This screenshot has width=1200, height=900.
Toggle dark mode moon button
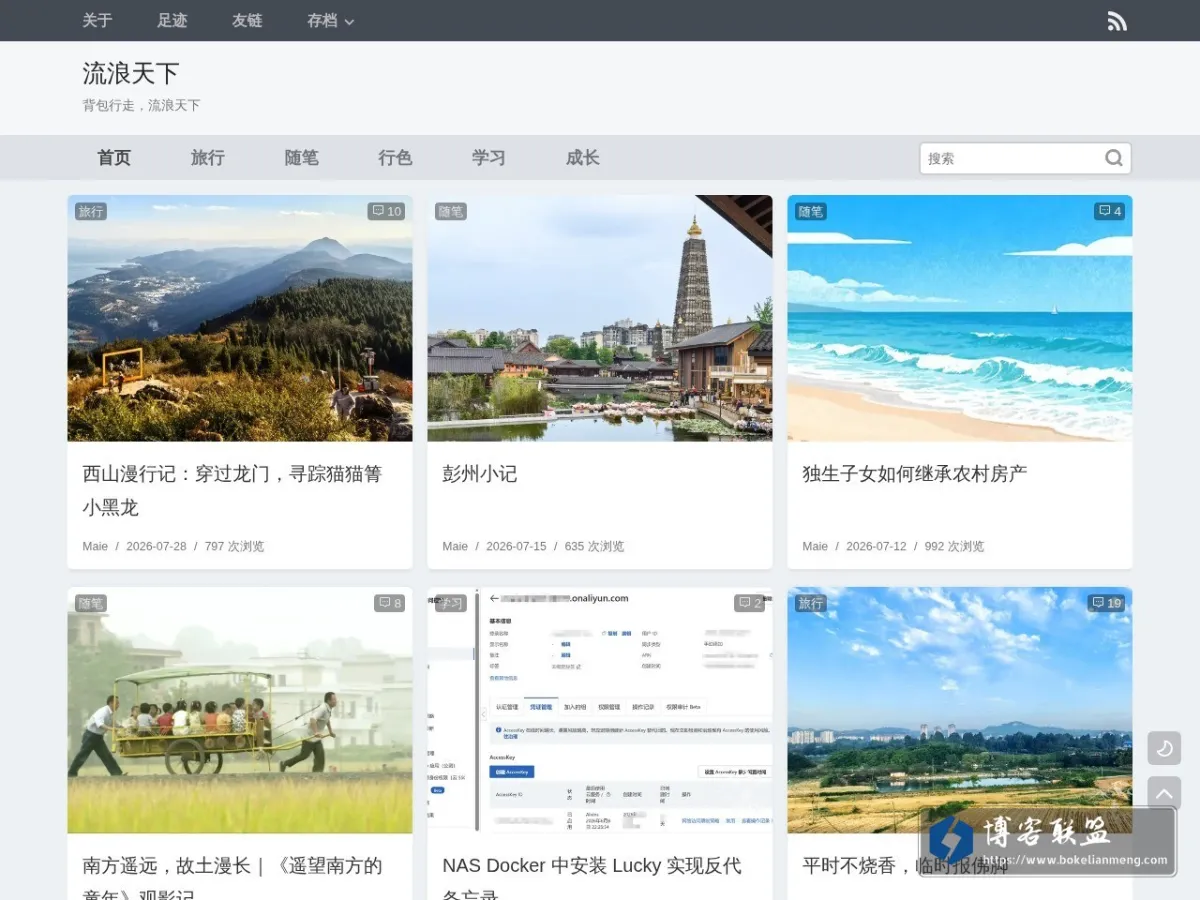(x=1164, y=748)
